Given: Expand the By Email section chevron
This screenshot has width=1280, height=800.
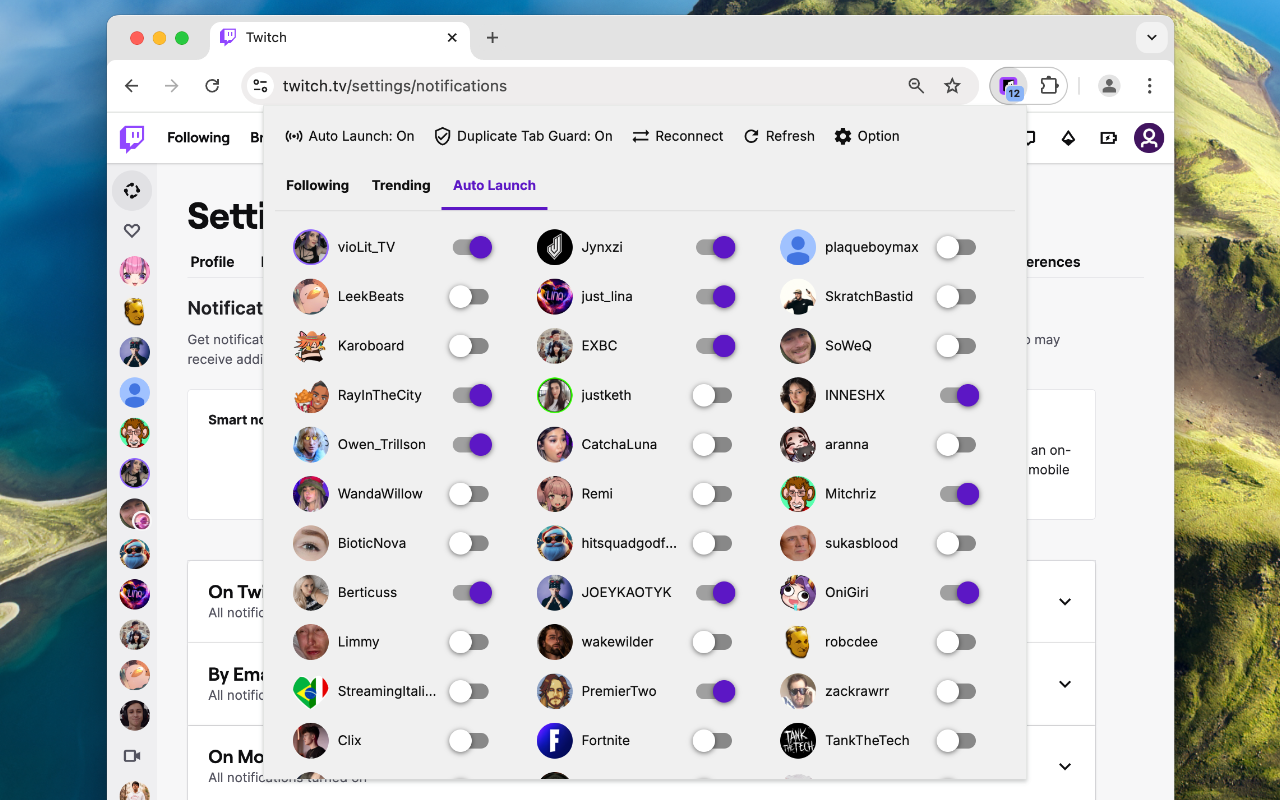Looking at the screenshot, I should click(1064, 683).
